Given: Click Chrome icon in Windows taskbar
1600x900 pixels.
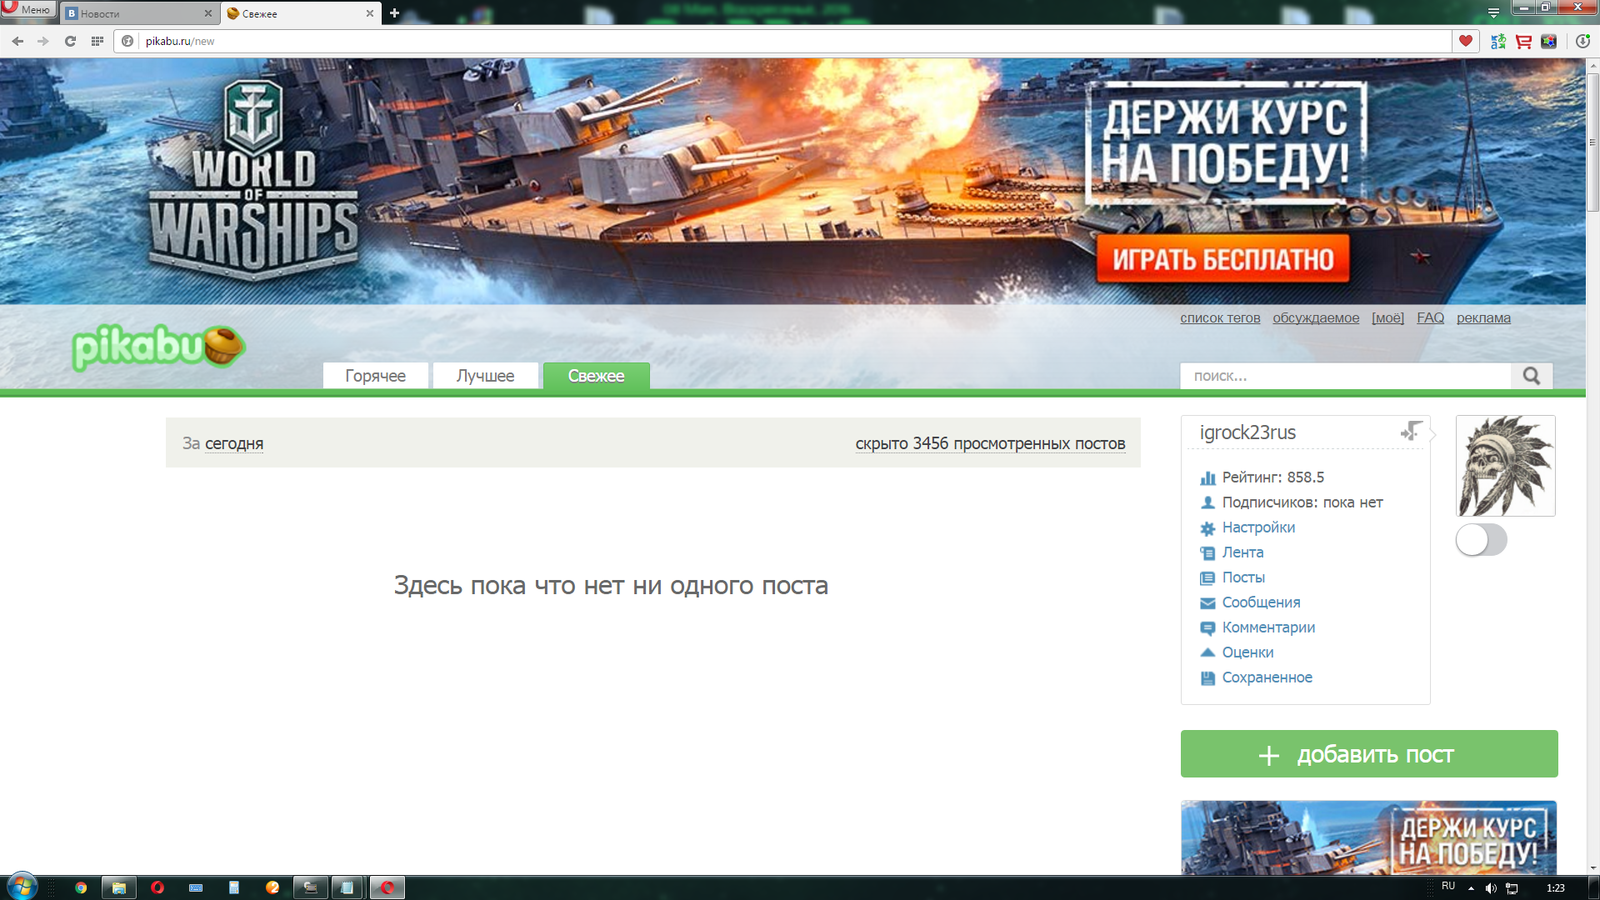Looking at the screenshot, I should pos(81,887).
